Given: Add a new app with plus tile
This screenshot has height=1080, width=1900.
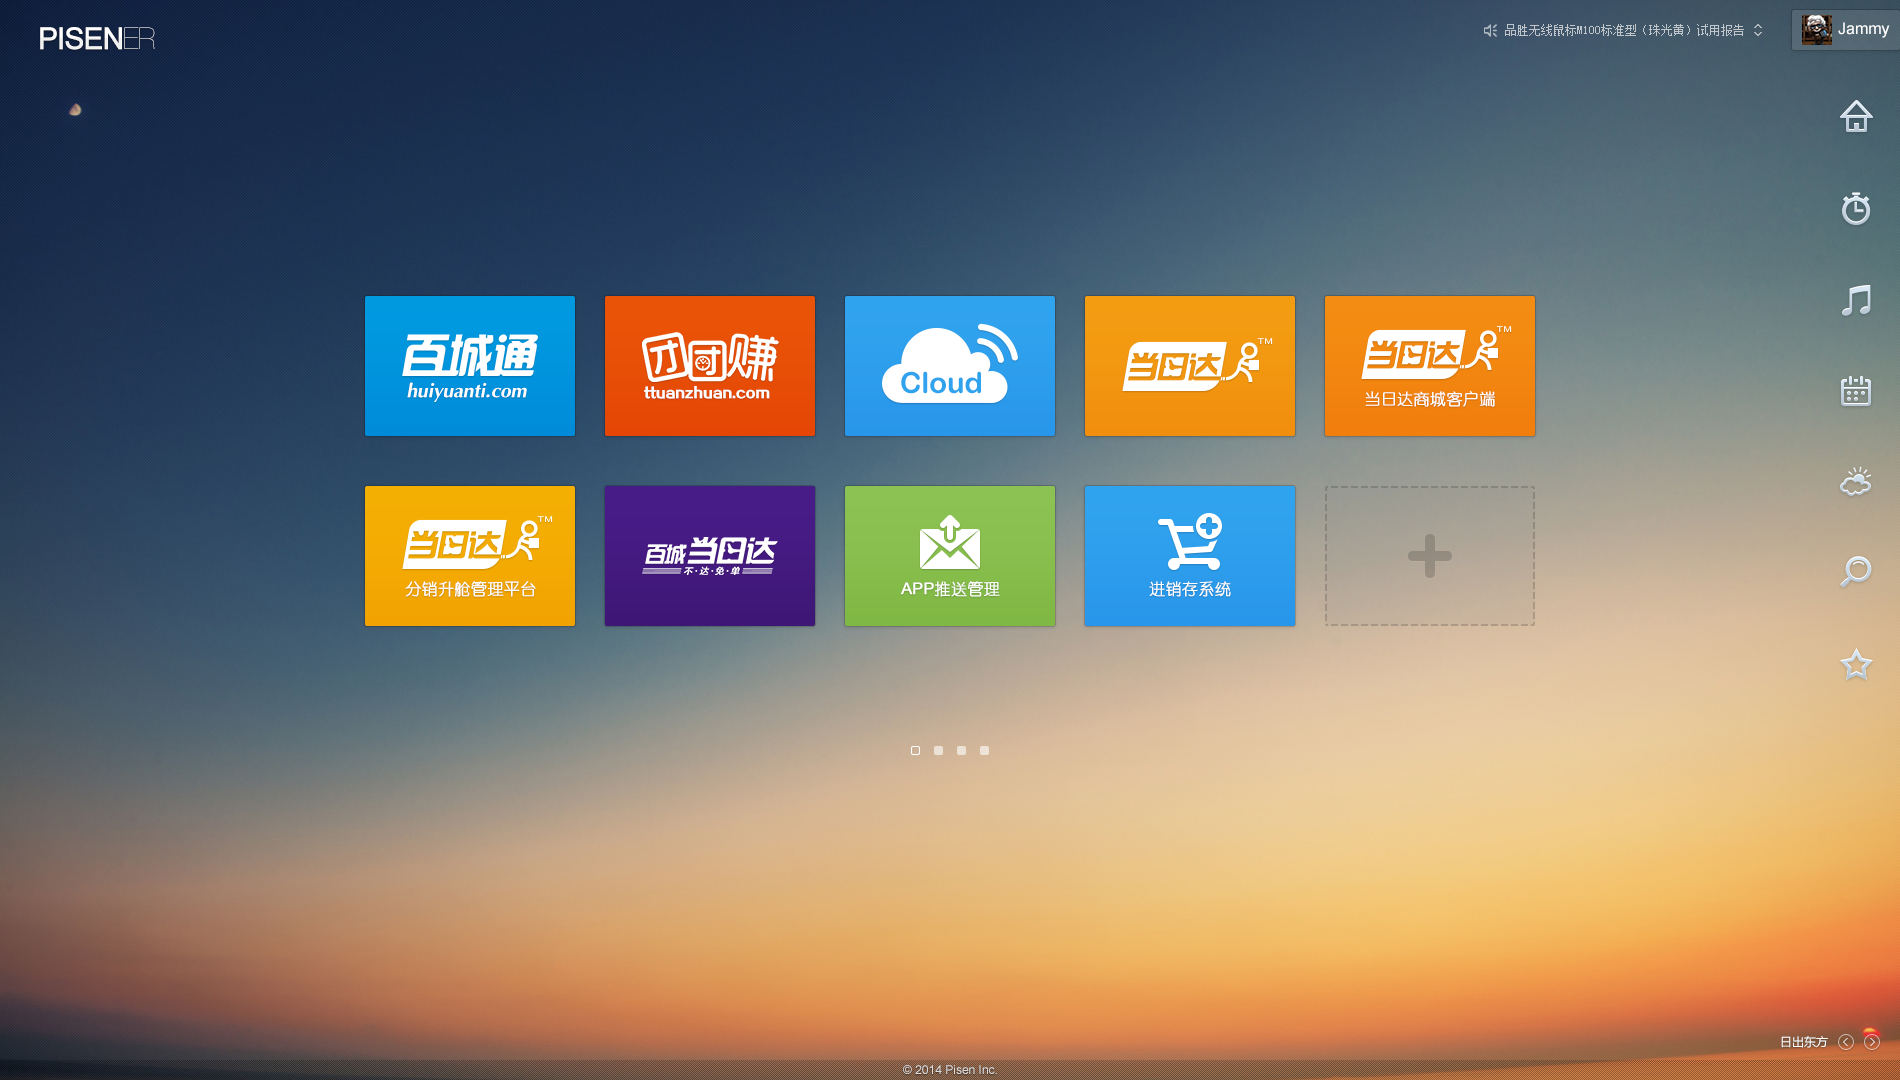Looking at the screenshot, I should pos(1430,556).
